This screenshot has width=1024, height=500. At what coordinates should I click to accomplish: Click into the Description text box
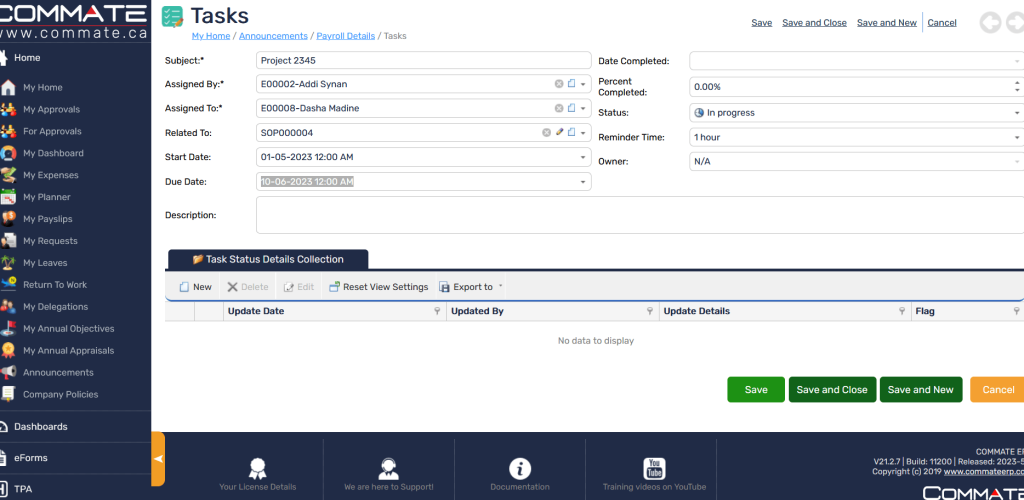click(640, 214)
